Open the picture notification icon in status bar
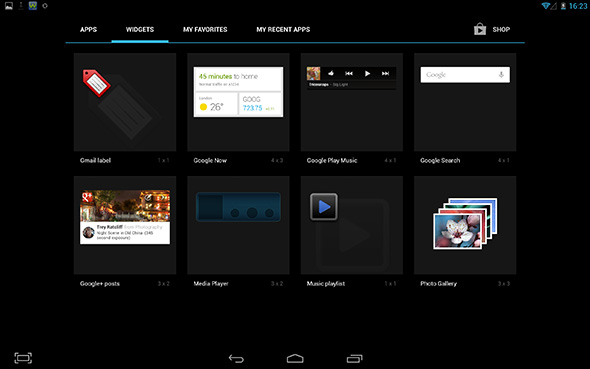The height and width of the screenshot is (369, 590). (x=9, y=6)
